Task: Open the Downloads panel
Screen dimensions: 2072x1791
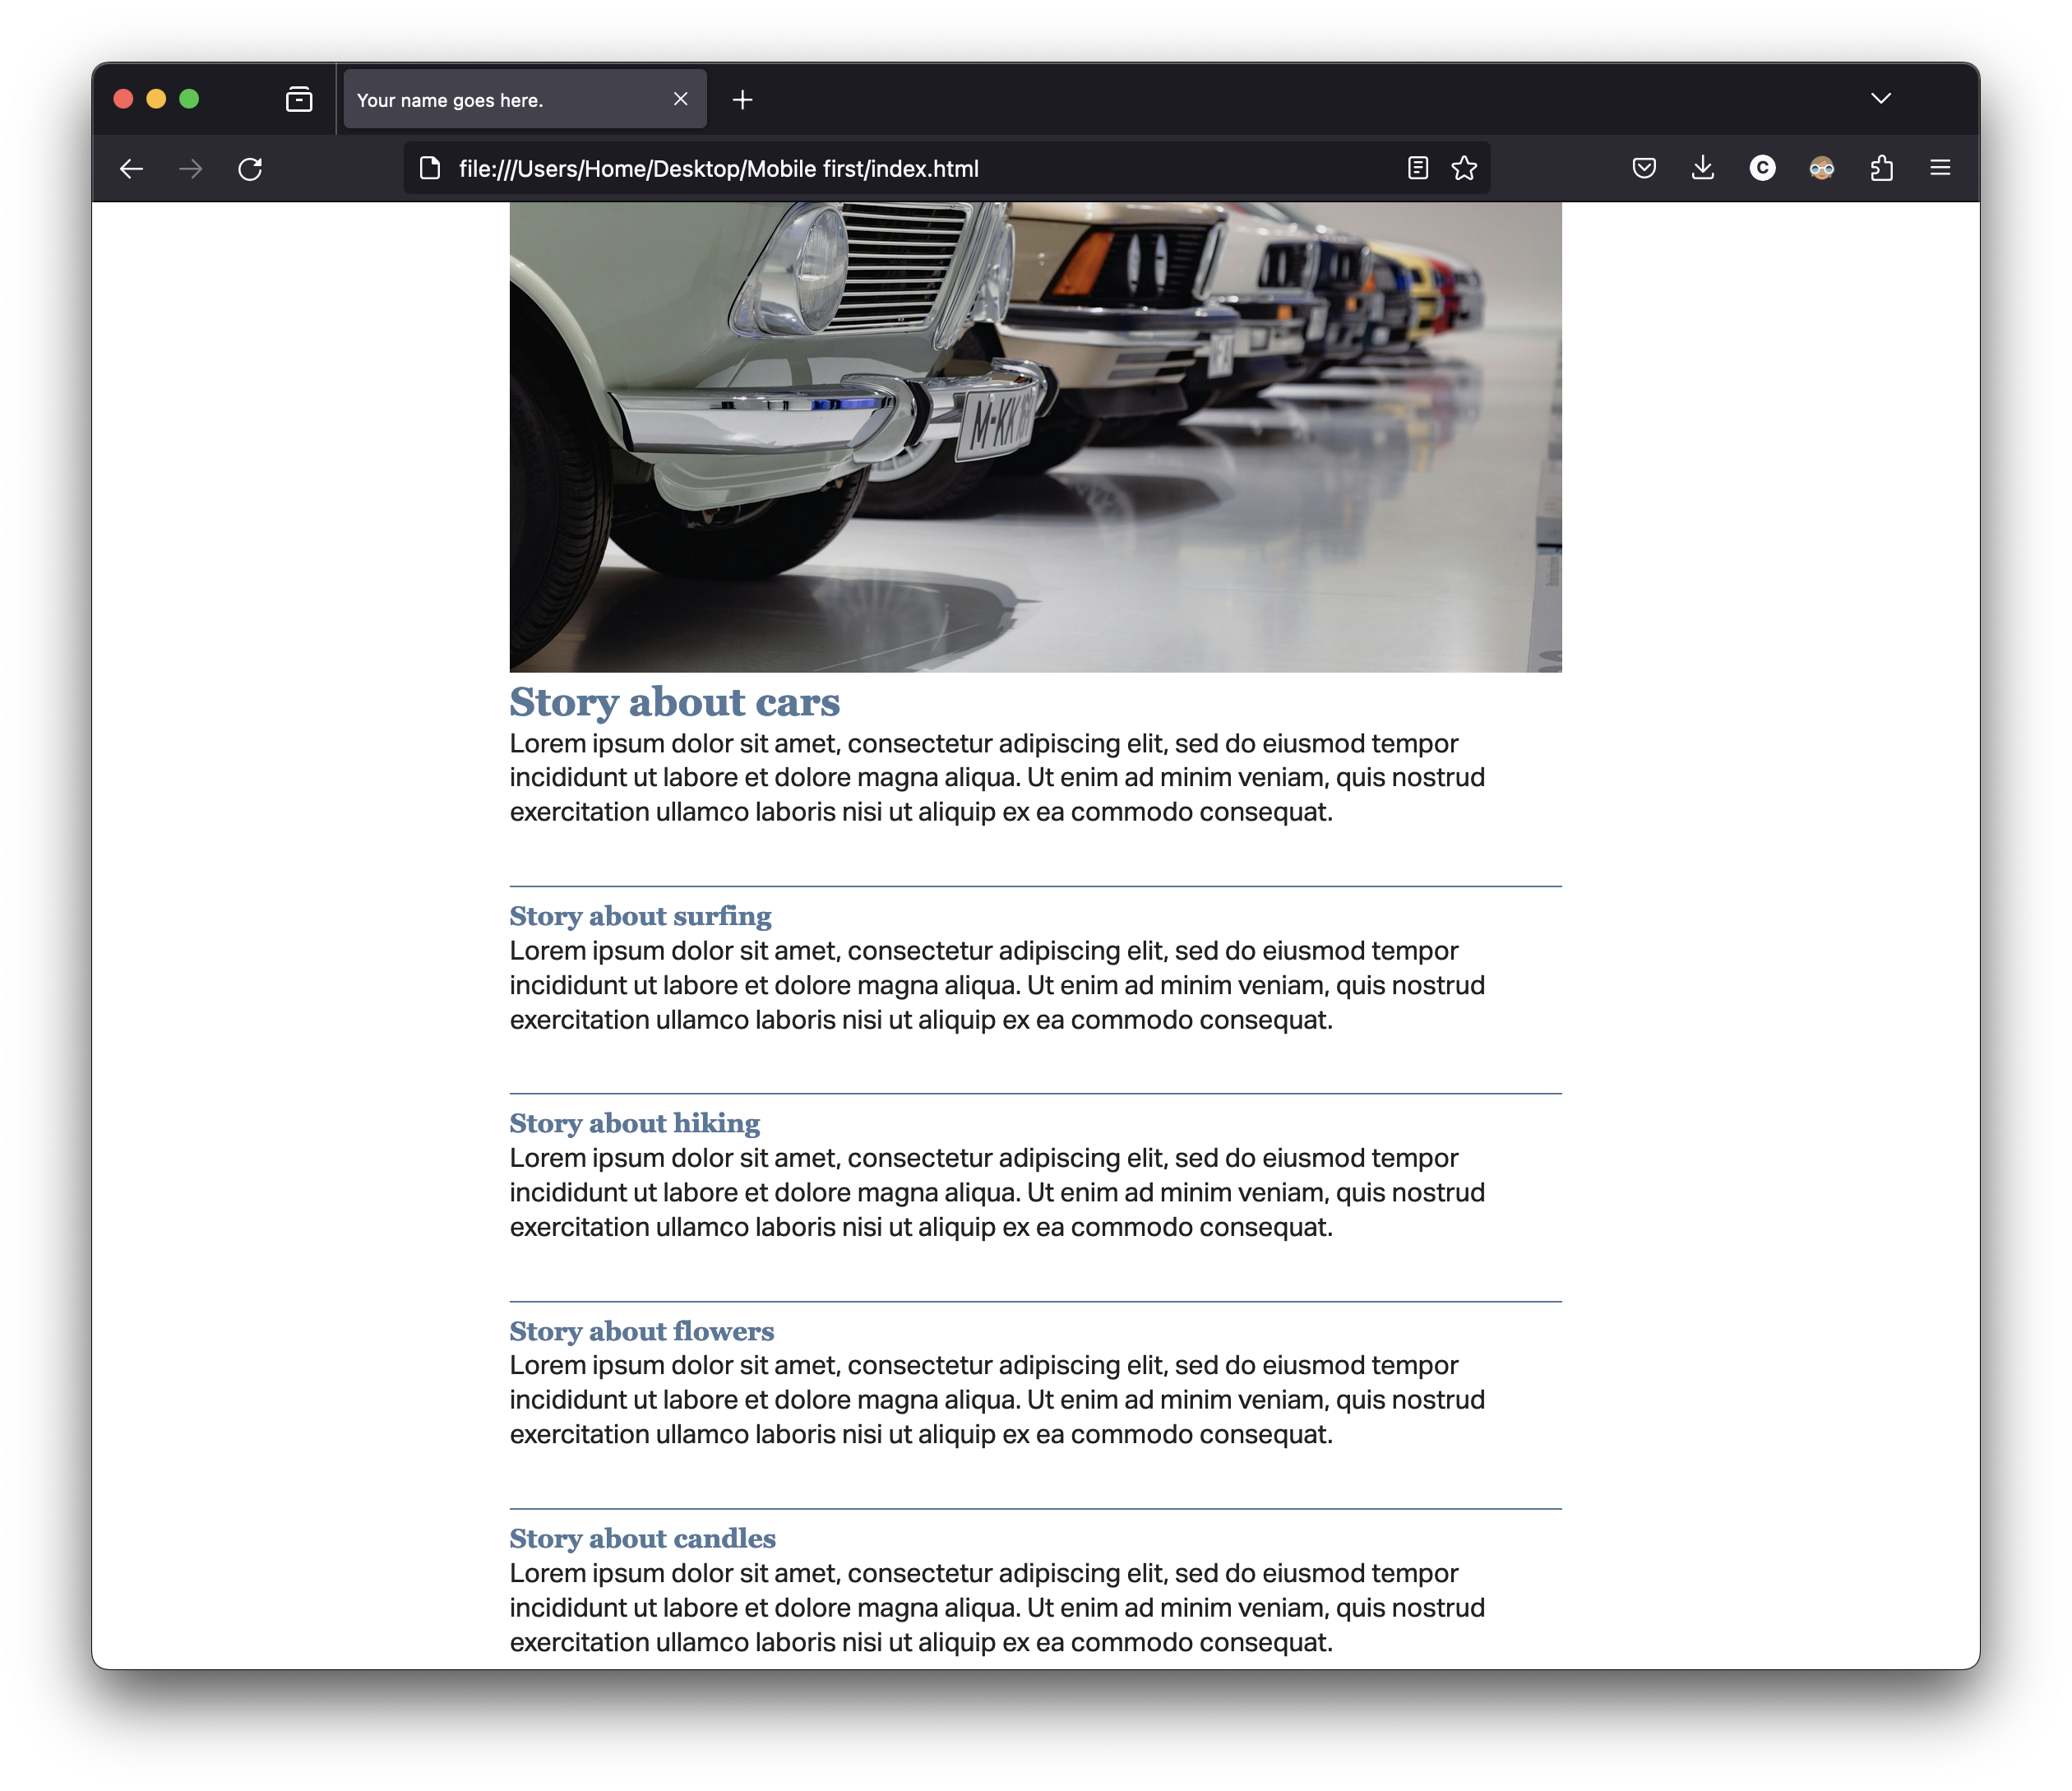Action: tap(1703, 168)
